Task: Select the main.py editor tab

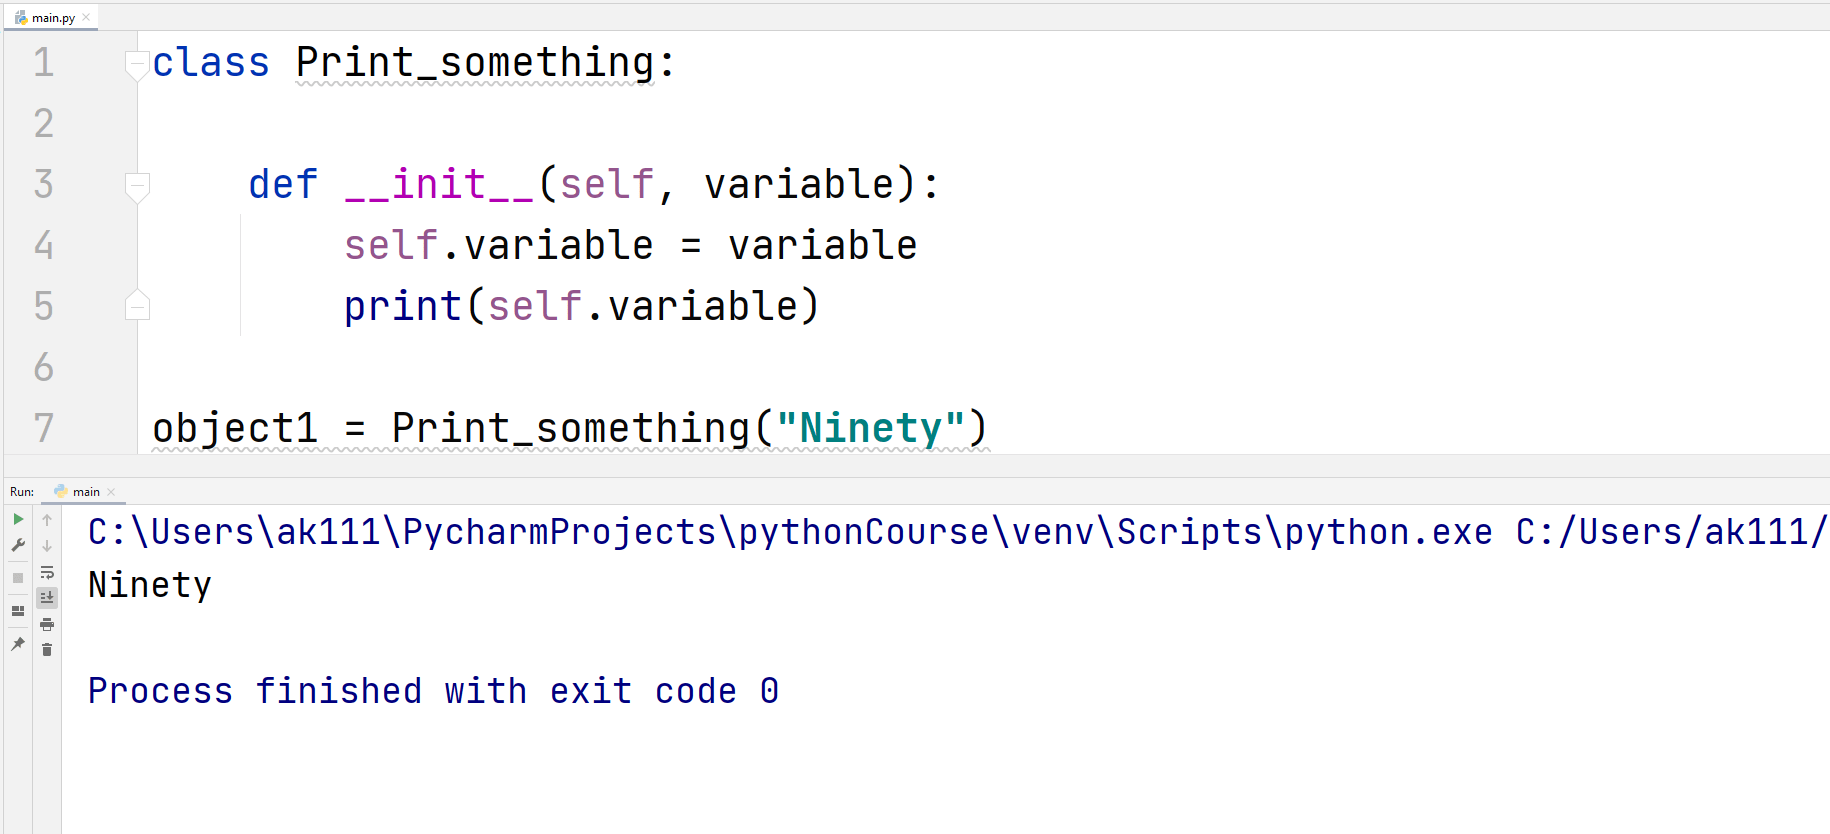Action: click(52, 18)
